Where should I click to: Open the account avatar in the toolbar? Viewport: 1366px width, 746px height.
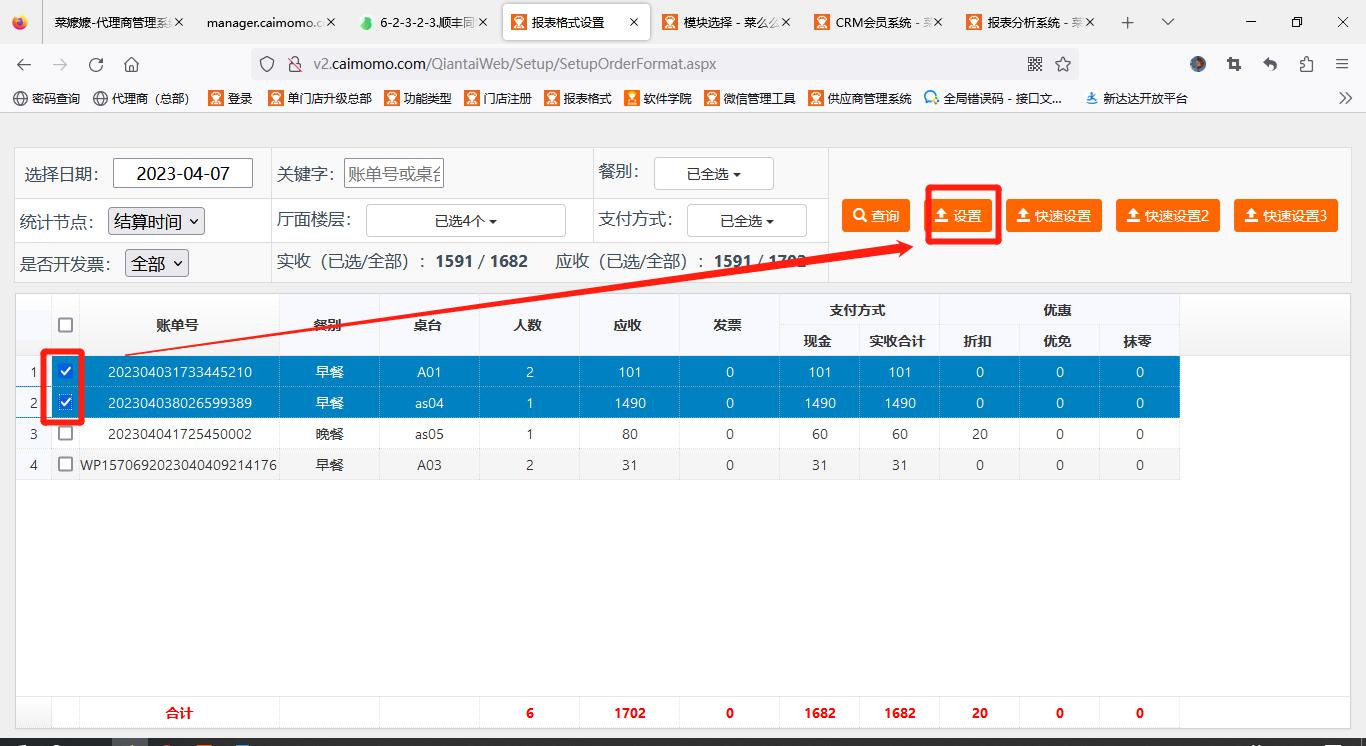pos(1198,64)
